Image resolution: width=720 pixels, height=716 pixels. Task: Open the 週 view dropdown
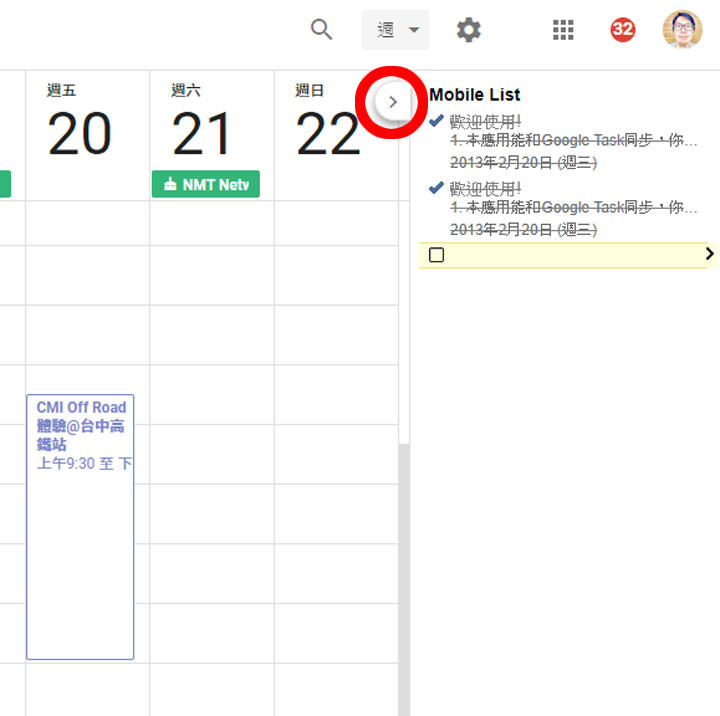[x=395, y=30]
